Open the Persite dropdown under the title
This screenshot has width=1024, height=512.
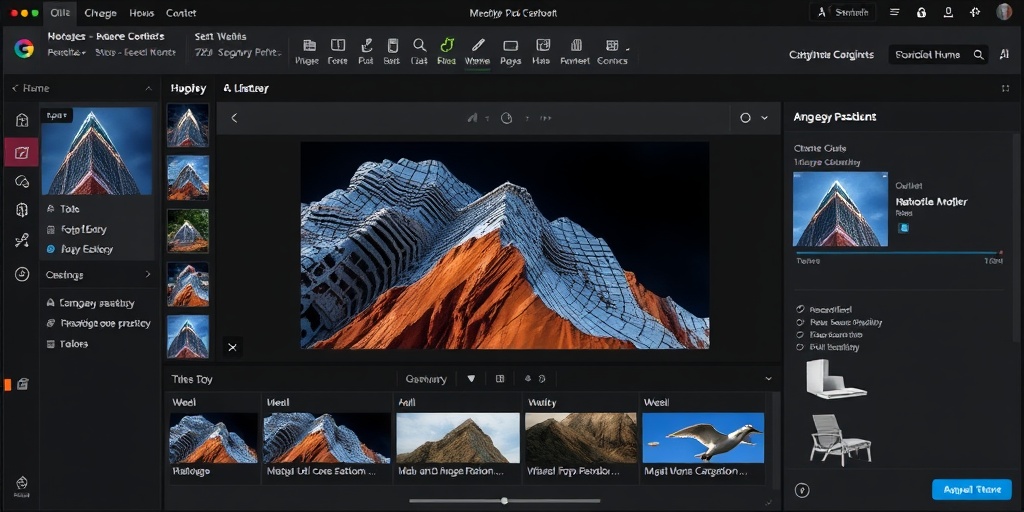click(67, 52)
